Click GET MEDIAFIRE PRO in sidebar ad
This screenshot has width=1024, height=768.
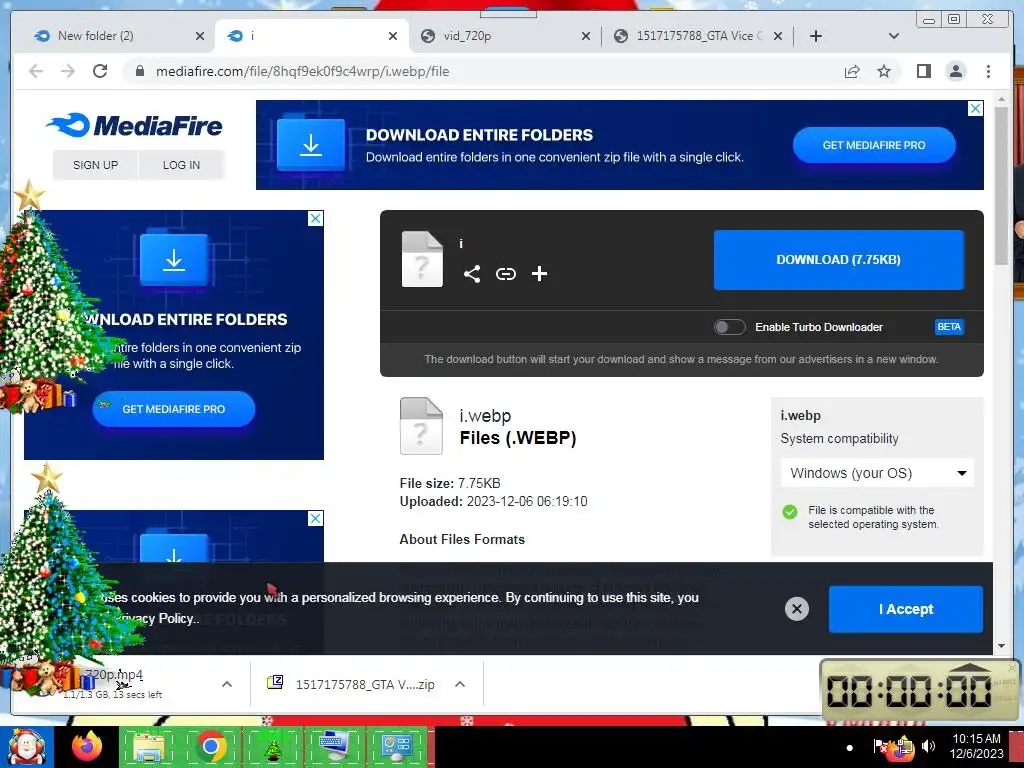174,409
